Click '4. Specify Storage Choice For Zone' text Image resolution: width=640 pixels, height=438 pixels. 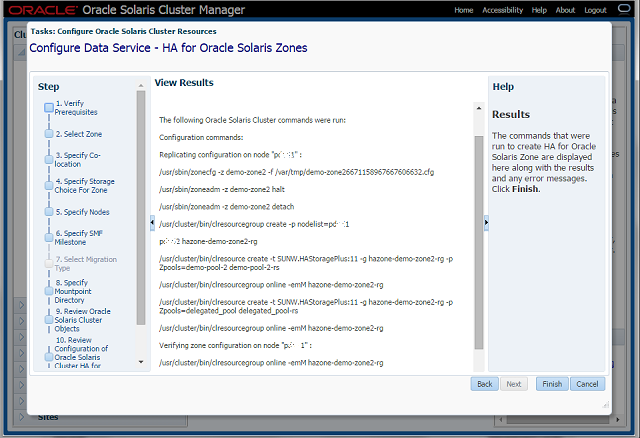coord(85,186)
